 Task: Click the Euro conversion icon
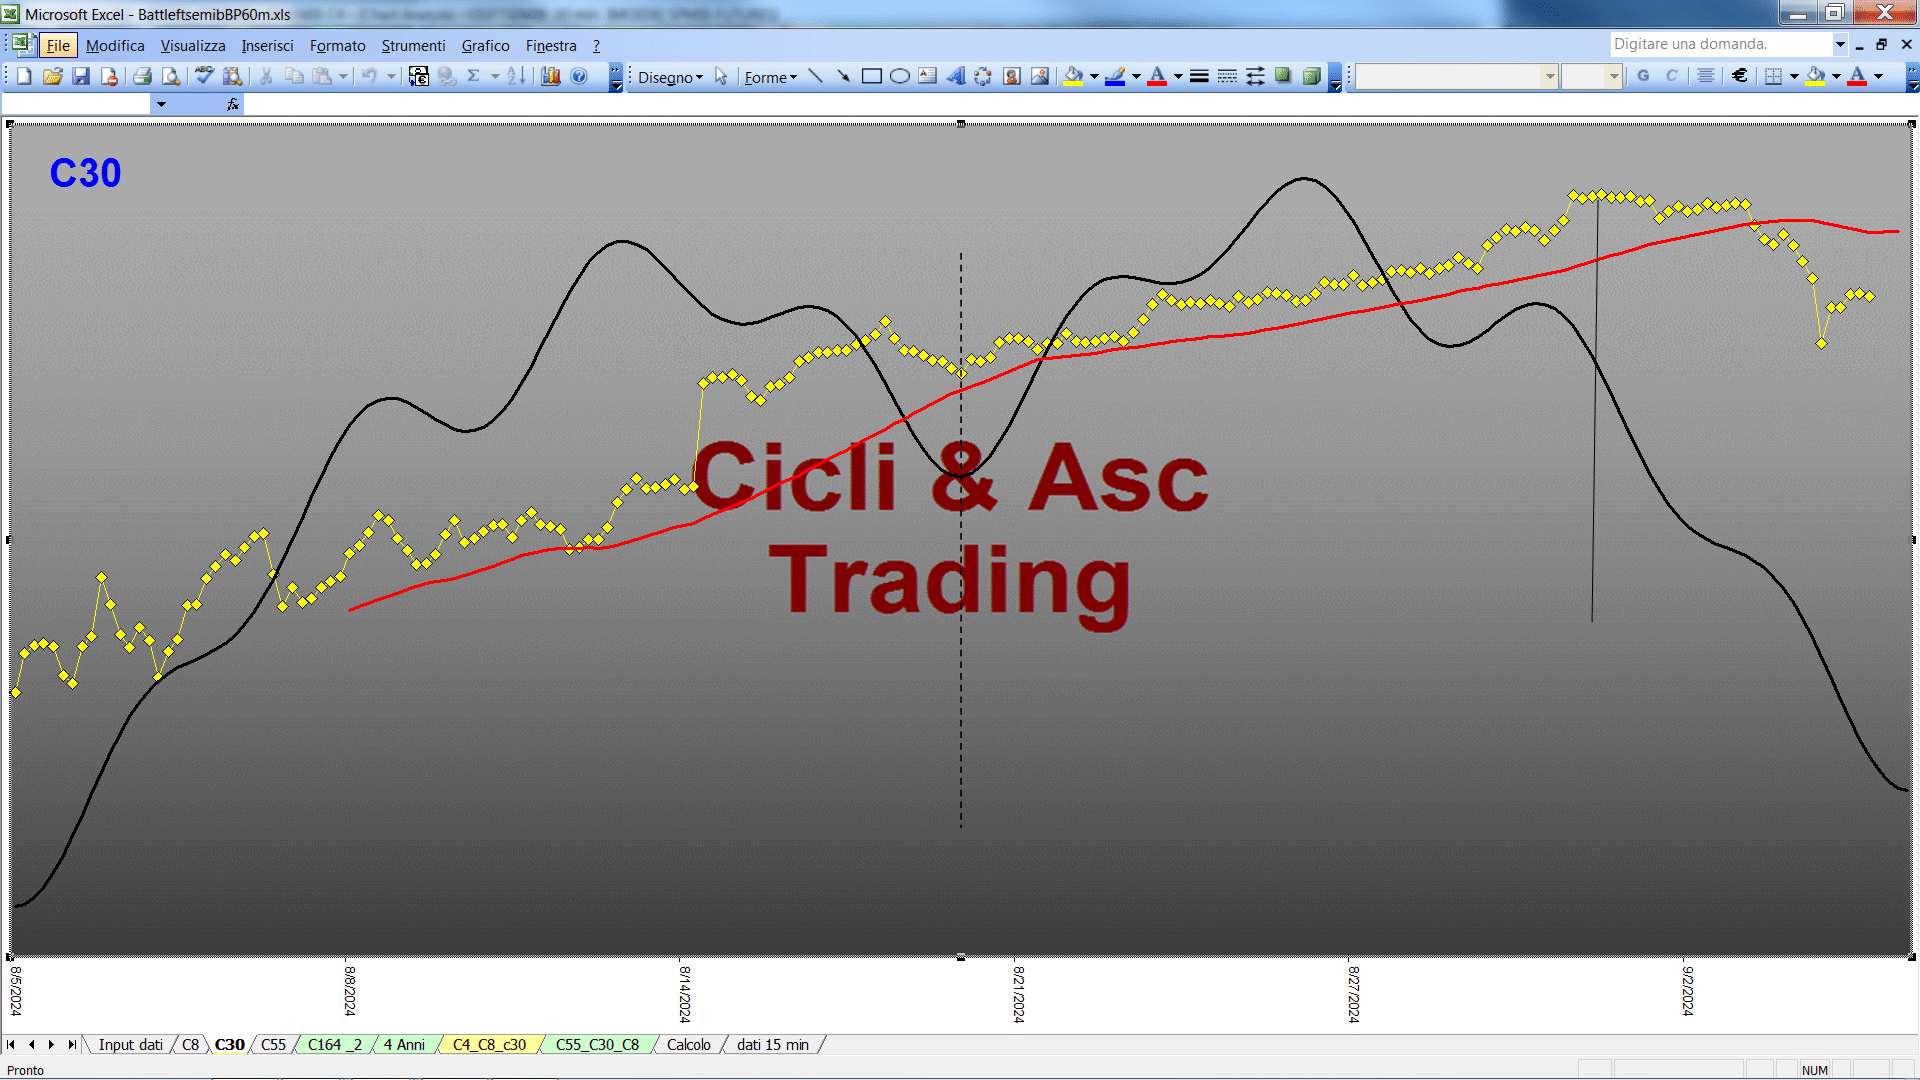[419, 77]
